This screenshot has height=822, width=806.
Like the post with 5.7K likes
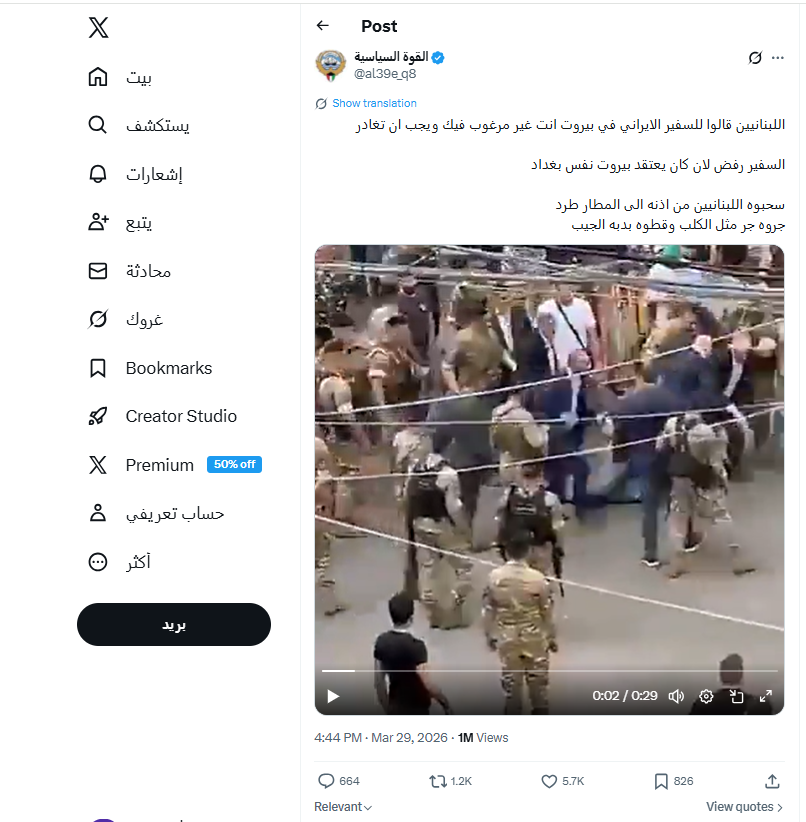click(562, 781)
